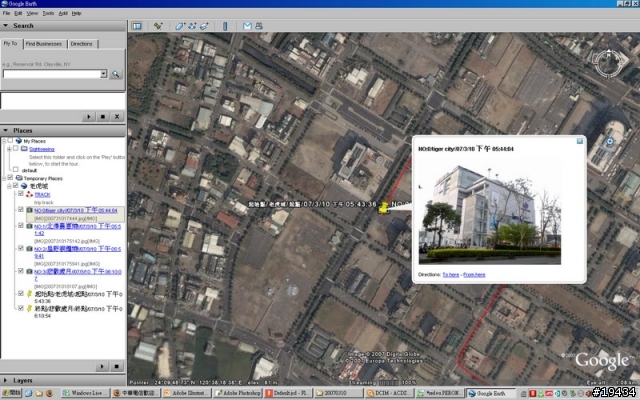Uncheck the TRACK item checkbox
This screenshot has height=400, width=640.
point(21,194)
